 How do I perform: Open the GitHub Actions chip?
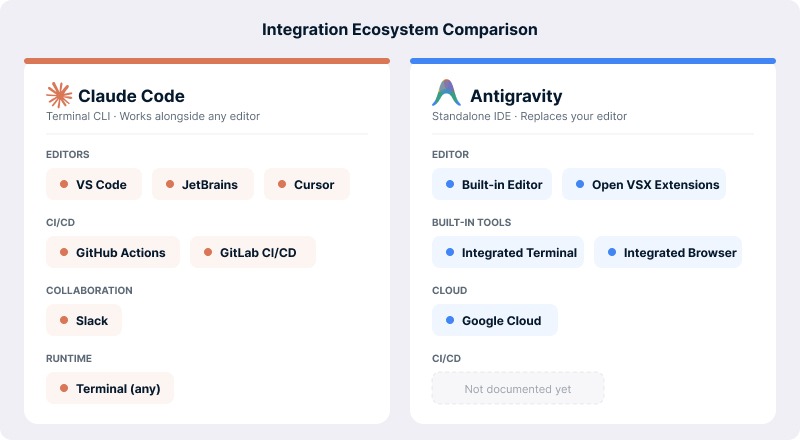[113, 252]
